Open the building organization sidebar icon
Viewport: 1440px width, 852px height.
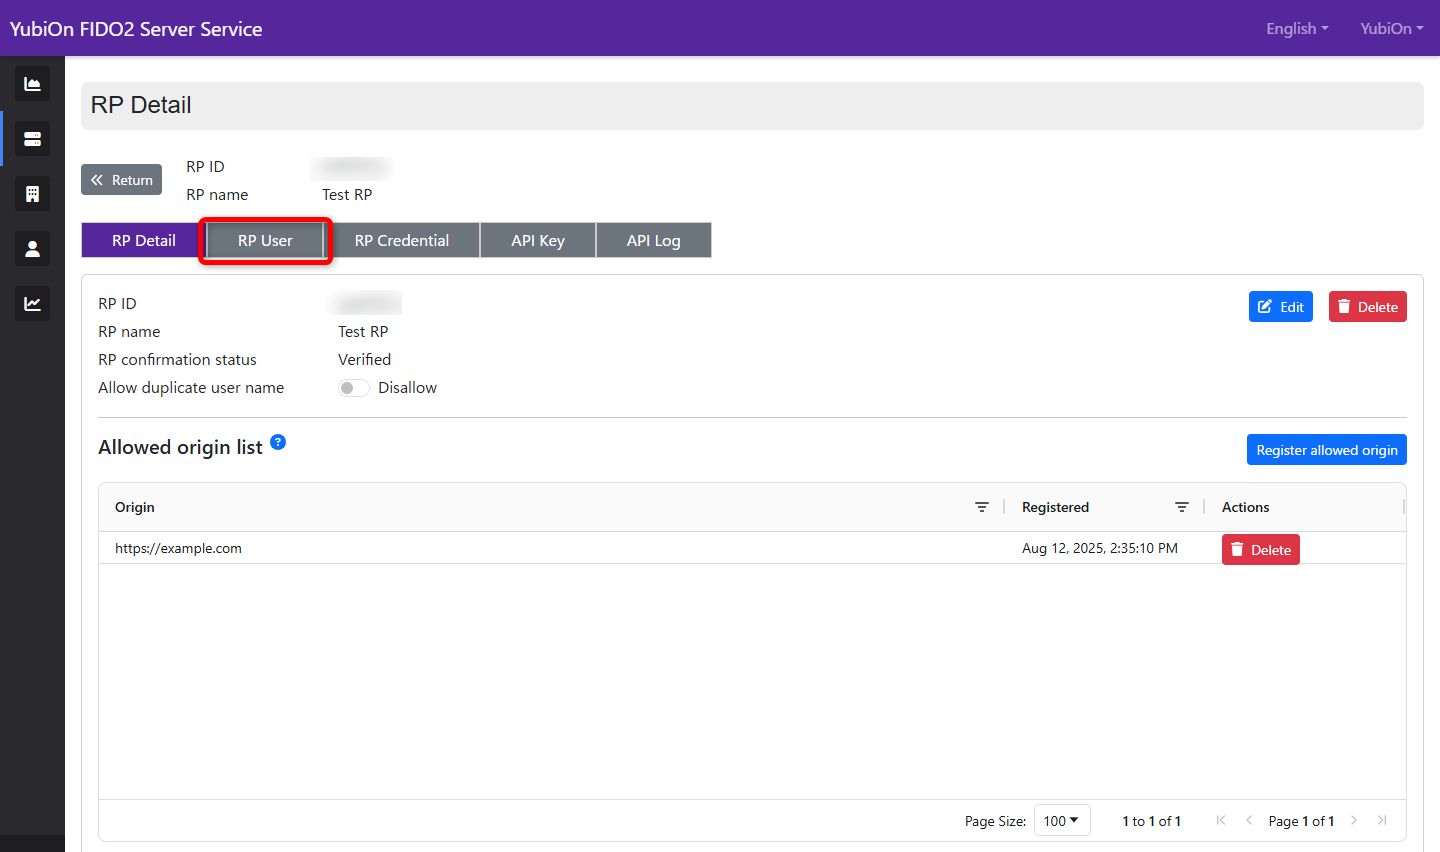(32, 194)
